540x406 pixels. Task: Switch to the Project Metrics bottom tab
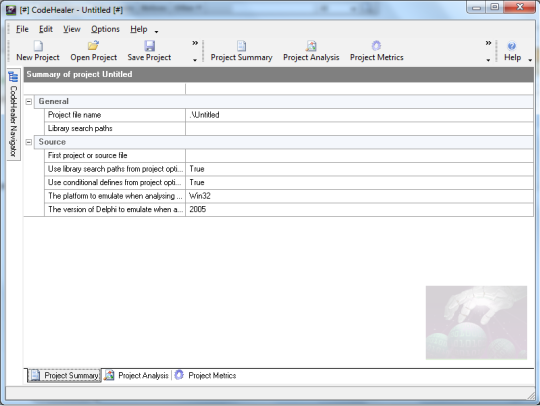coord(206,375)
